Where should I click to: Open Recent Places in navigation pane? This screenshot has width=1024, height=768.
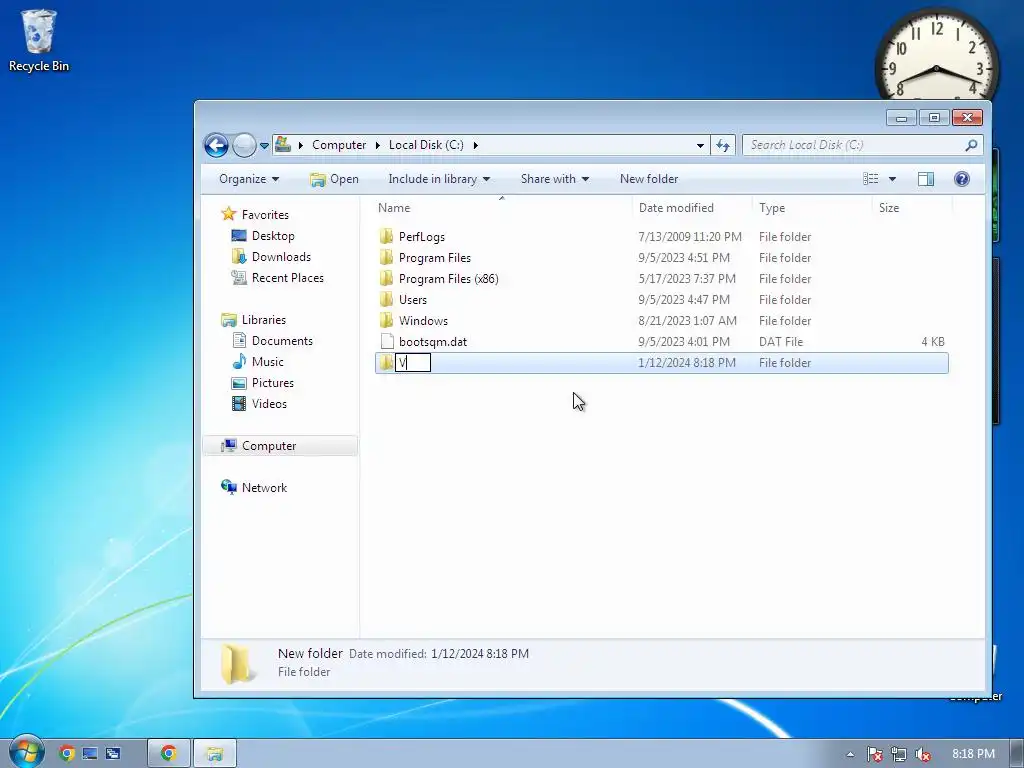(x=288, y=278)
